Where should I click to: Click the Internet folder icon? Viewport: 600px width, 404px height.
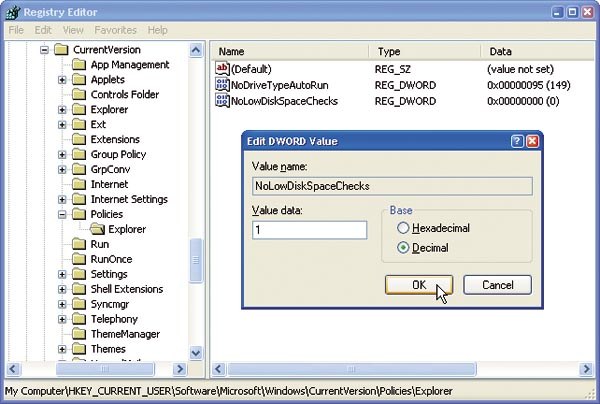pos(79,184)
